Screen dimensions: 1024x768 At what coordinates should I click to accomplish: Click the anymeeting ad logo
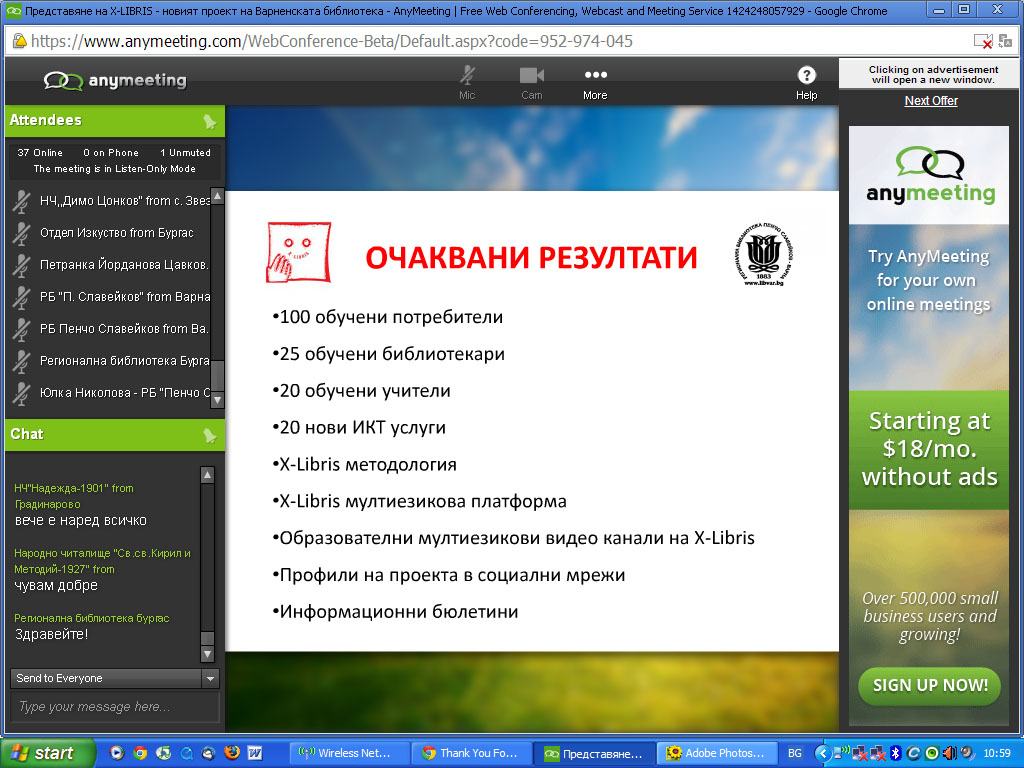click(930, 175)
